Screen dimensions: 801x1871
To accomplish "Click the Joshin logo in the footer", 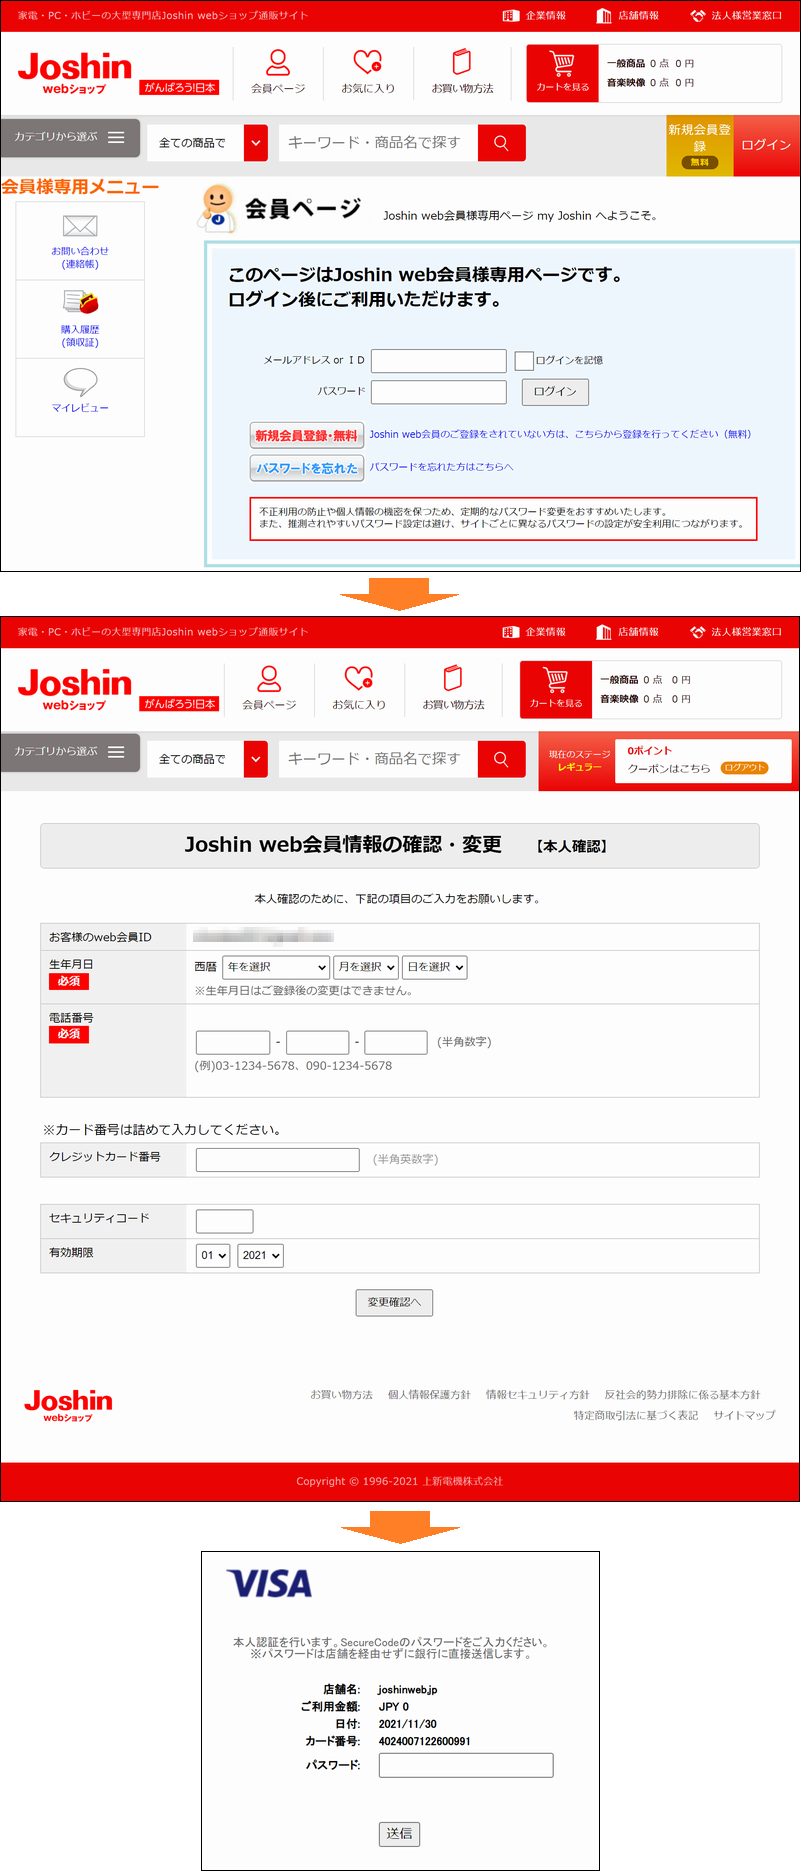I will 68,1404.
